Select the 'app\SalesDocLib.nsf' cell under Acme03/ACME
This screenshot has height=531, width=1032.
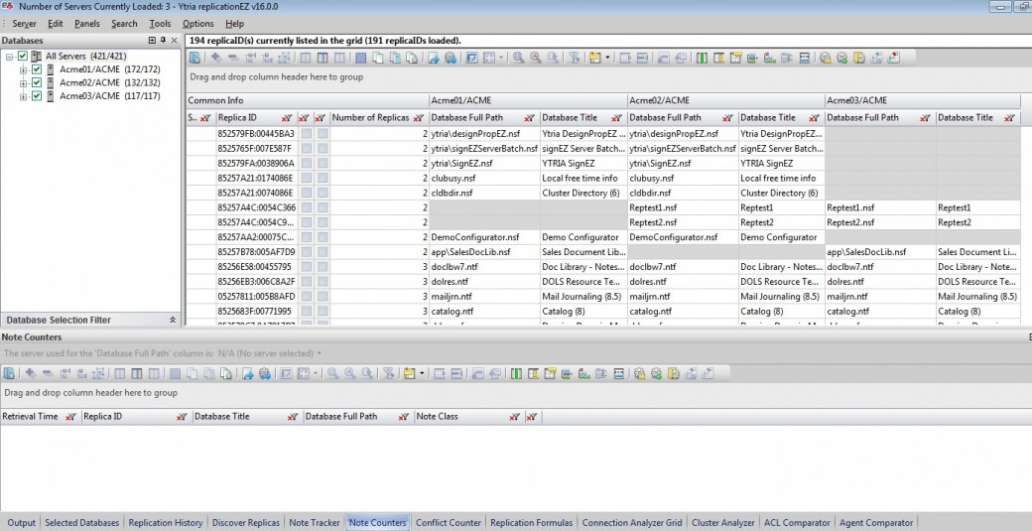pyautogui.click(x=880, y=252)
